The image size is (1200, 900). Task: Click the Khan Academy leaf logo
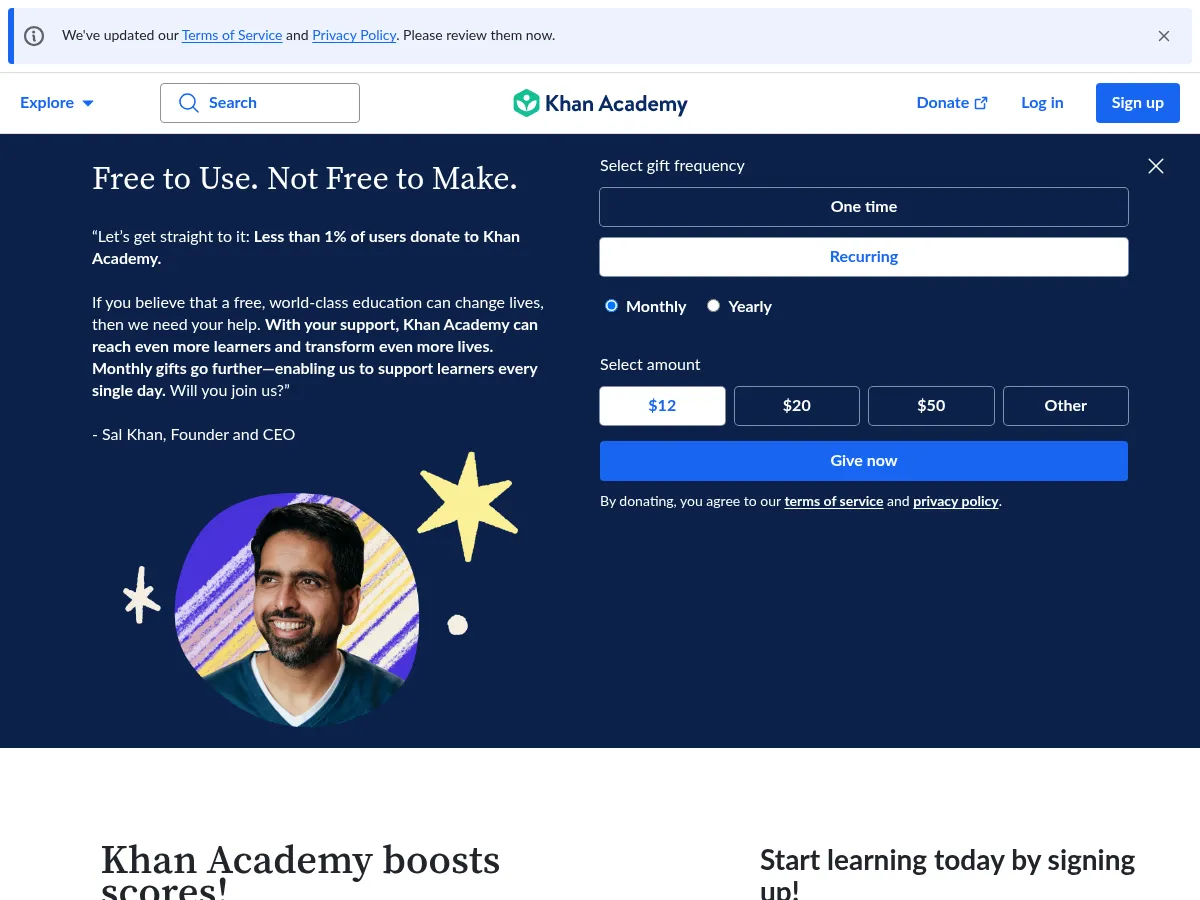tap(527, 103)
